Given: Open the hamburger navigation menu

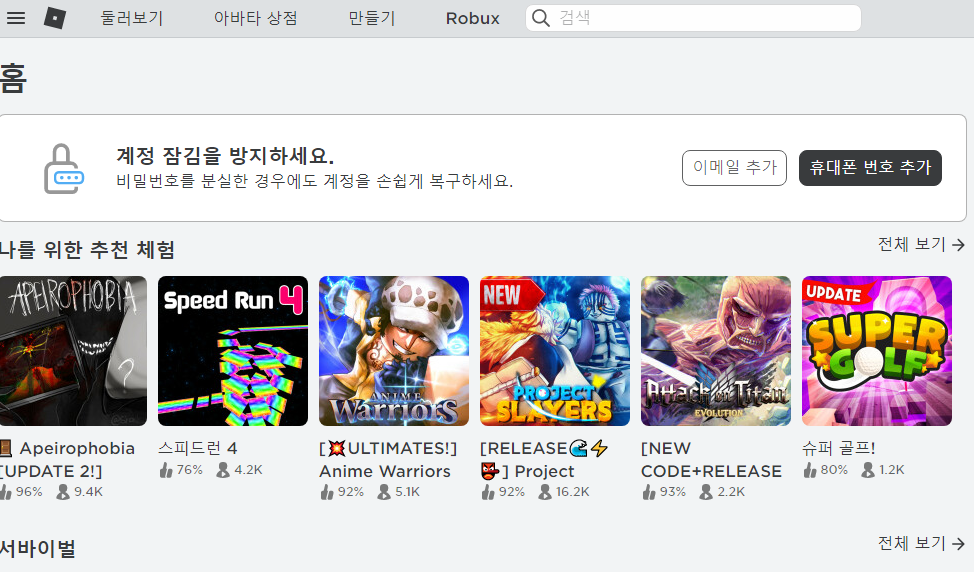Looking at the screenshot, I should pos(16,18).
